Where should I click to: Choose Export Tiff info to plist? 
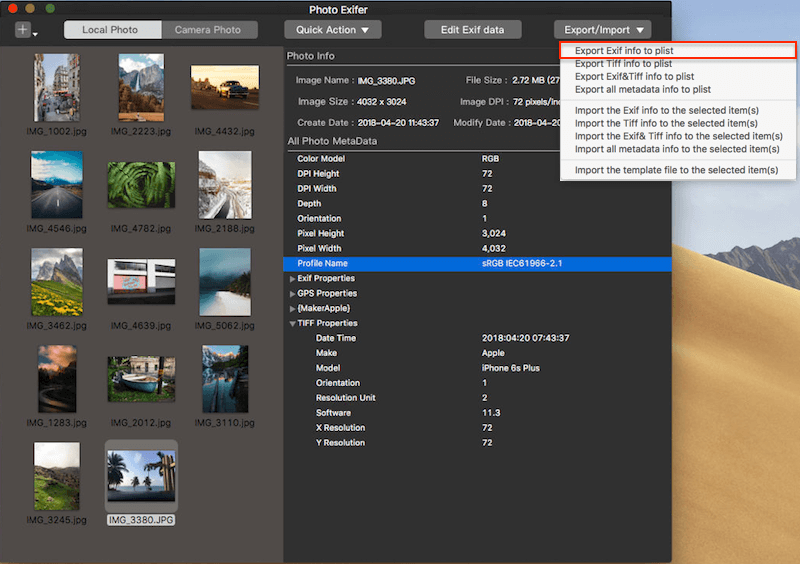click(678, 63)
